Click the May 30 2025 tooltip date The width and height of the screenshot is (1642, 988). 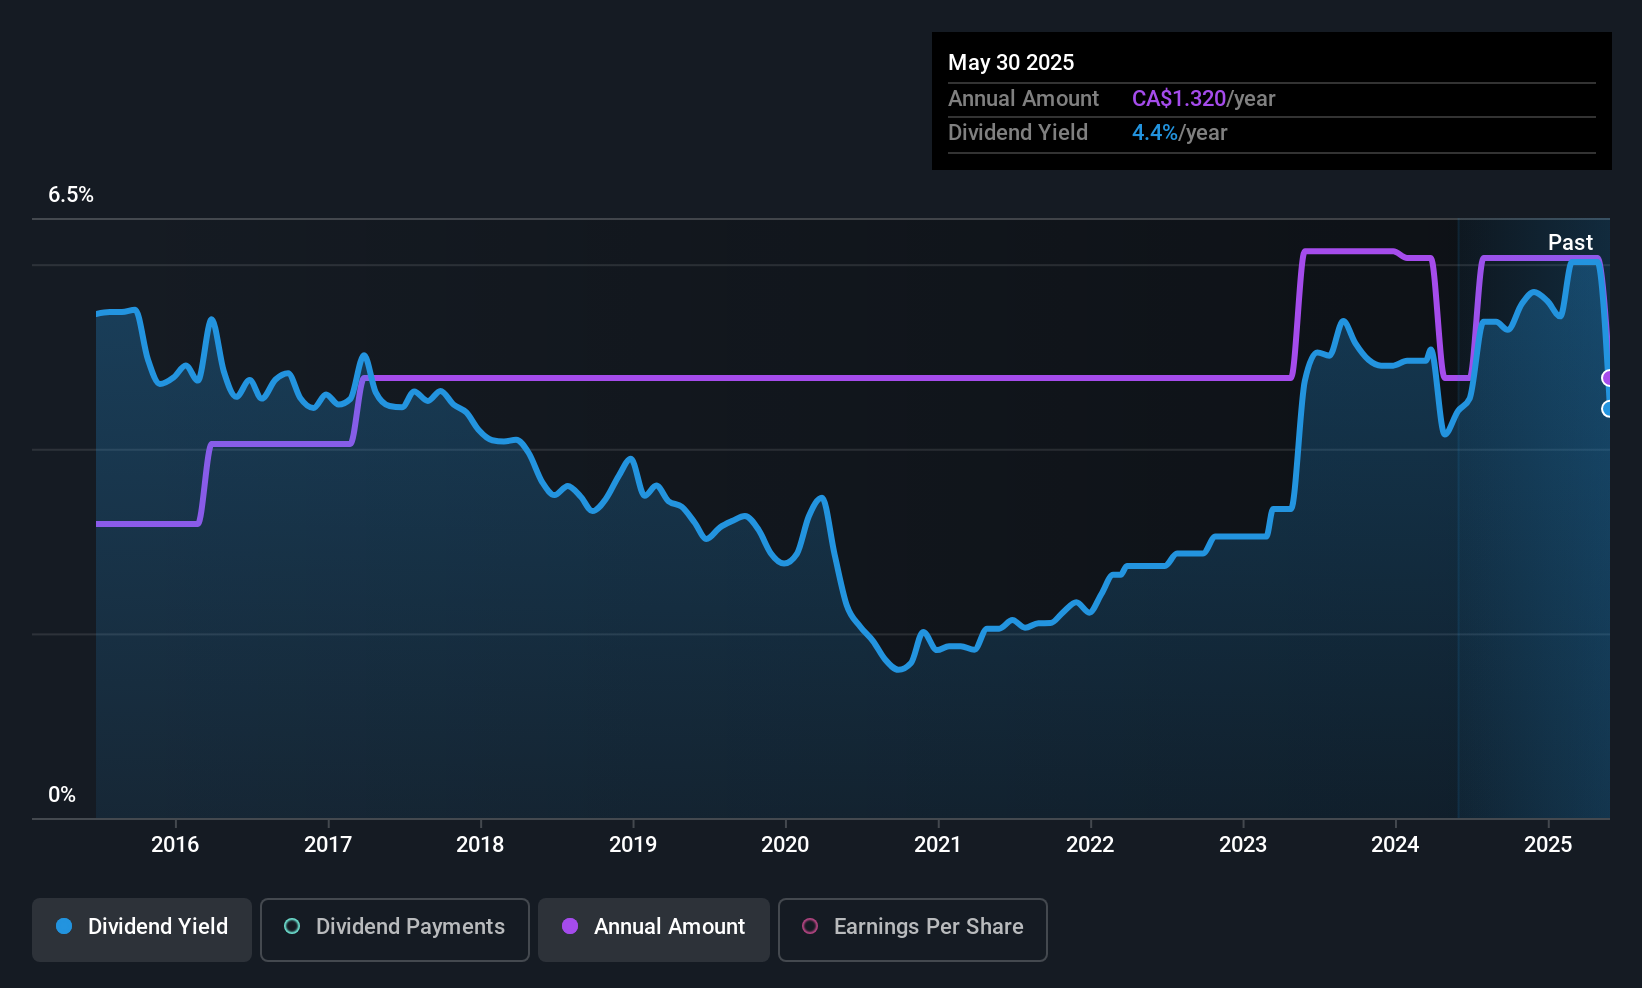1011,63
